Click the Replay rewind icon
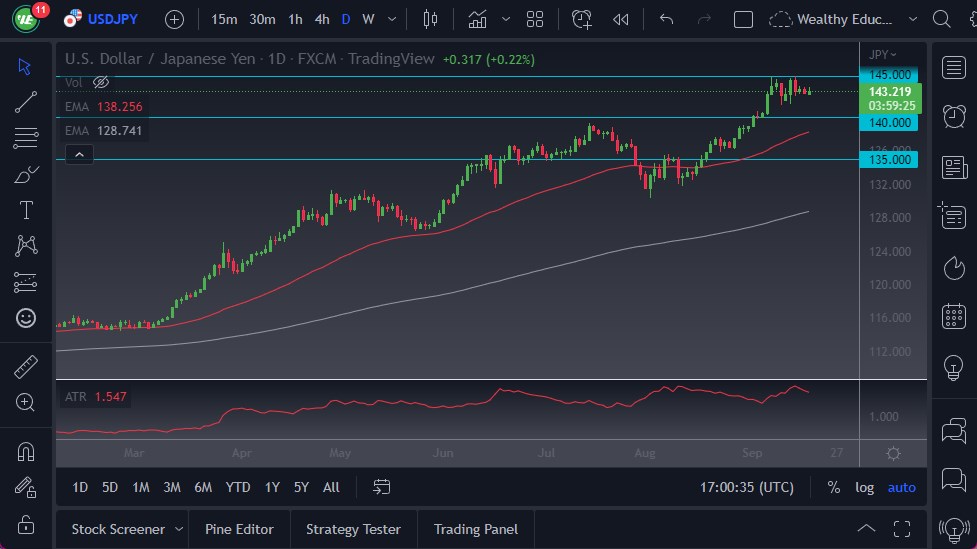Image resolution: width=977 pixels, height=549 pixels. (621, 19)
